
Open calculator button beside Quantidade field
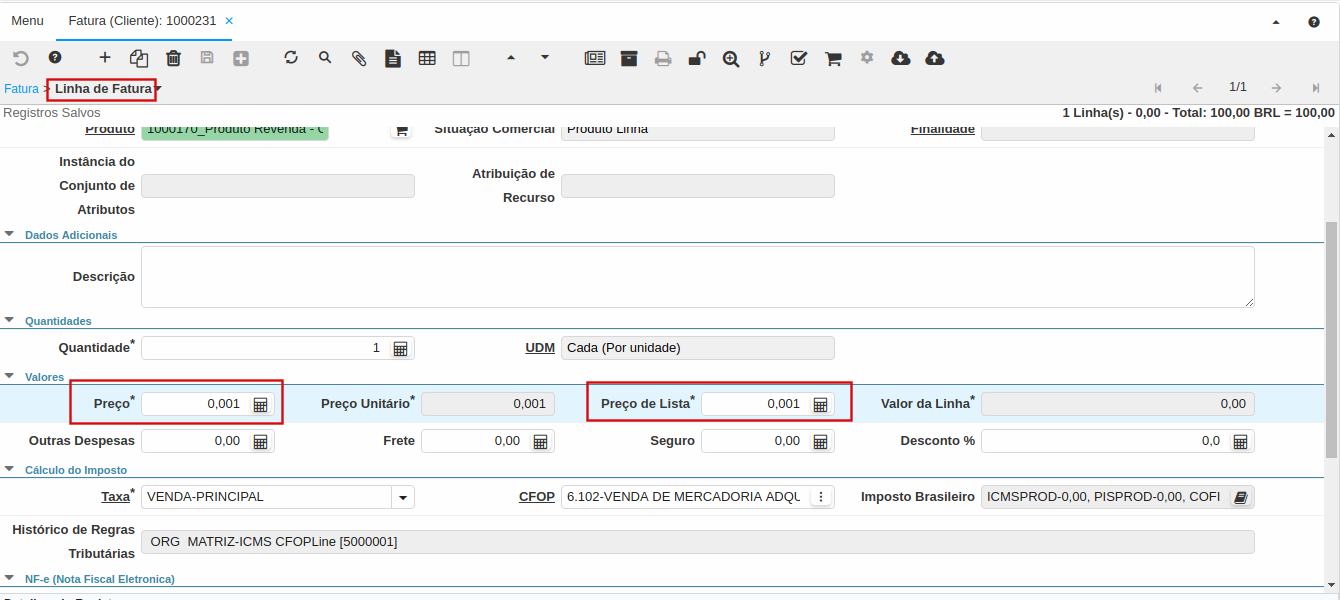coord(400,348)
